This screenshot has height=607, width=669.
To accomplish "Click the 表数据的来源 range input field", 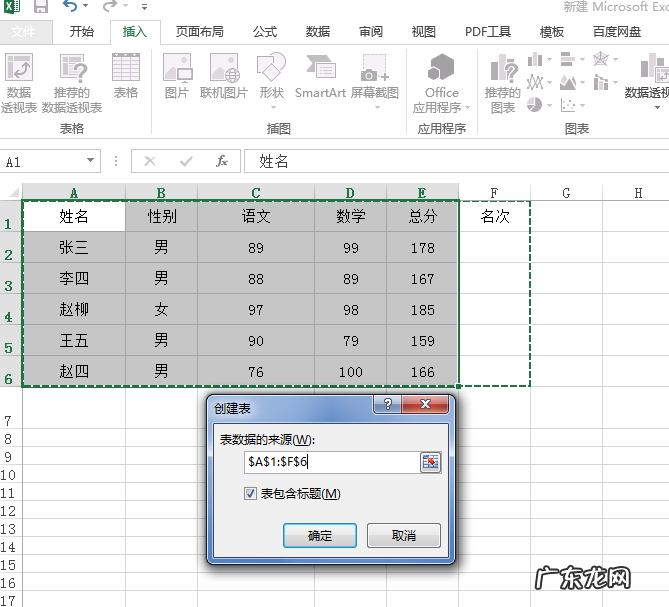I will [x=330, y=462].
